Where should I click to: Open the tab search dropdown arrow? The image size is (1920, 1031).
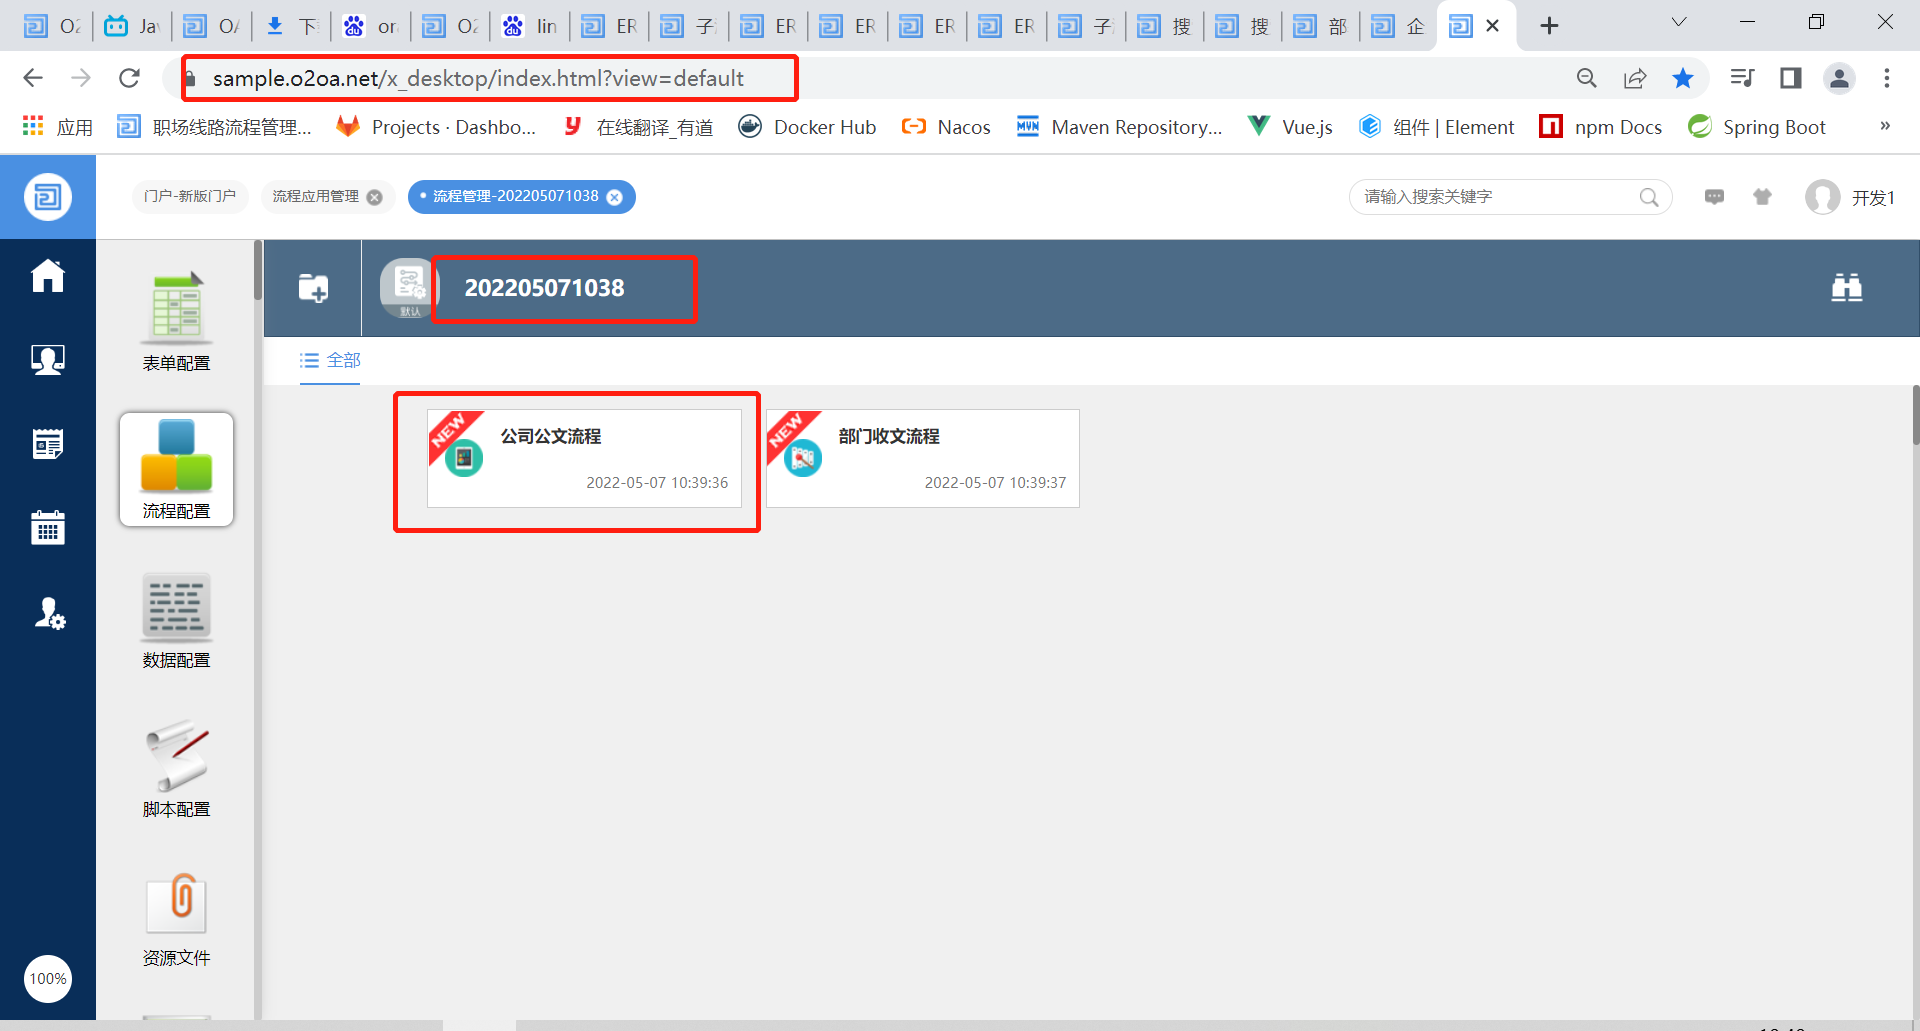click(x=1679, y=22)
